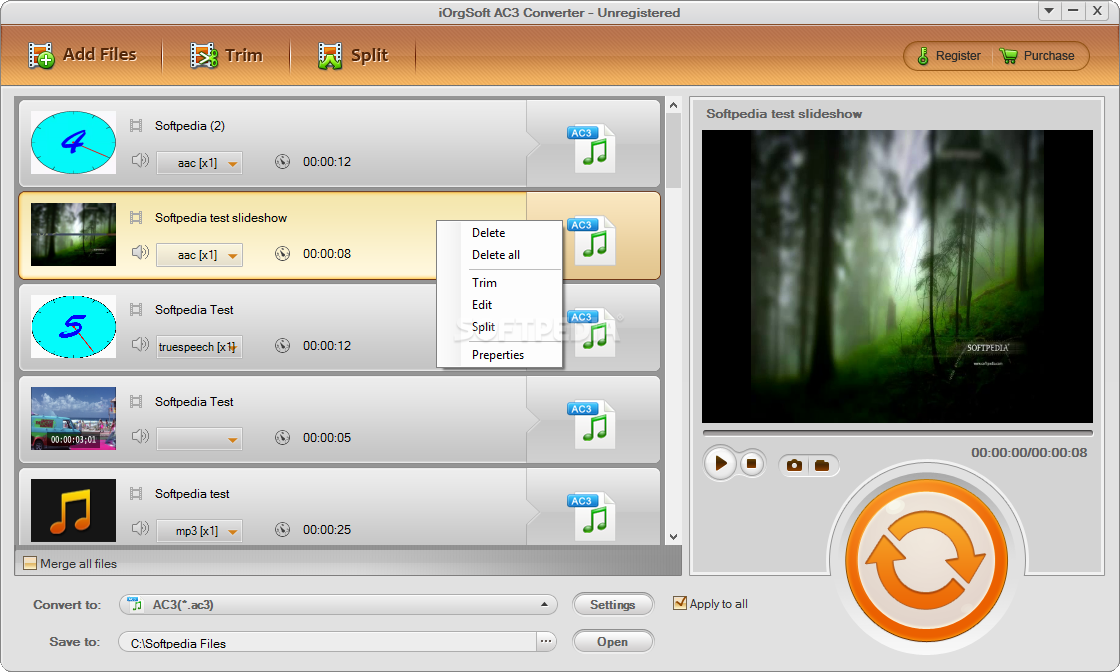The height and width of the screenshot is (672, 1120).
Task: Uncheck Apply to all checkbox
Action: pos(680,603)
